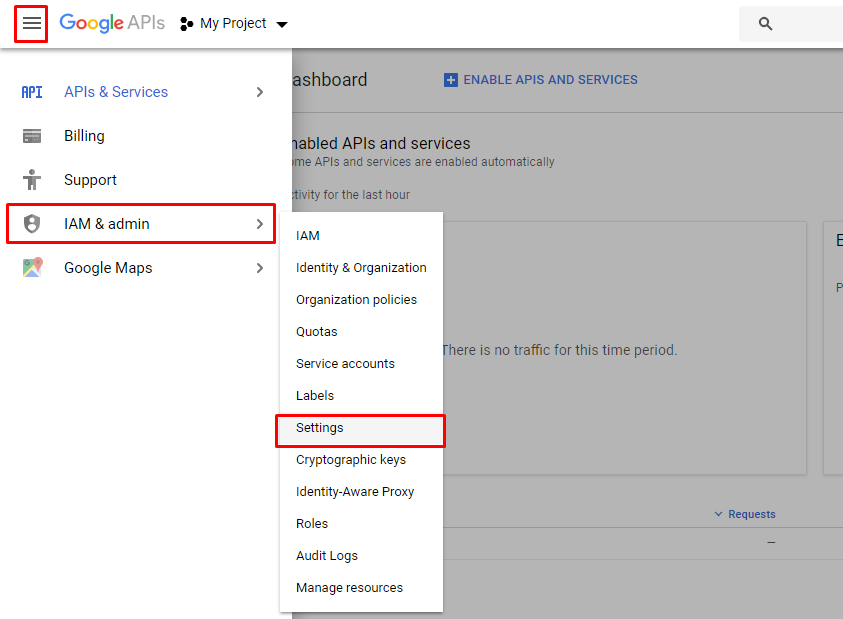Open Audit Logs from the submenu
843x619 pixels.
point(361,556)
